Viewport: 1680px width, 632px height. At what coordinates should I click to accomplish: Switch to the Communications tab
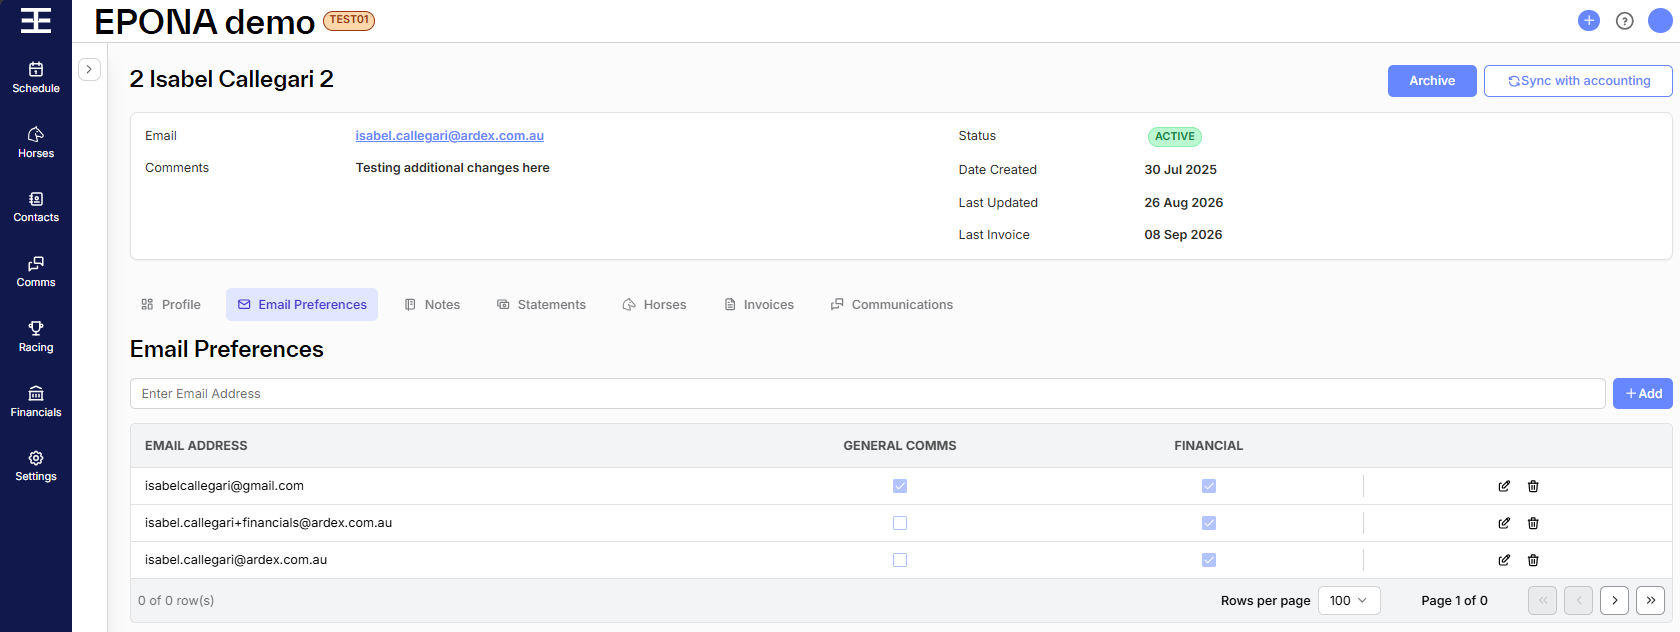click(x=892, y=304)
